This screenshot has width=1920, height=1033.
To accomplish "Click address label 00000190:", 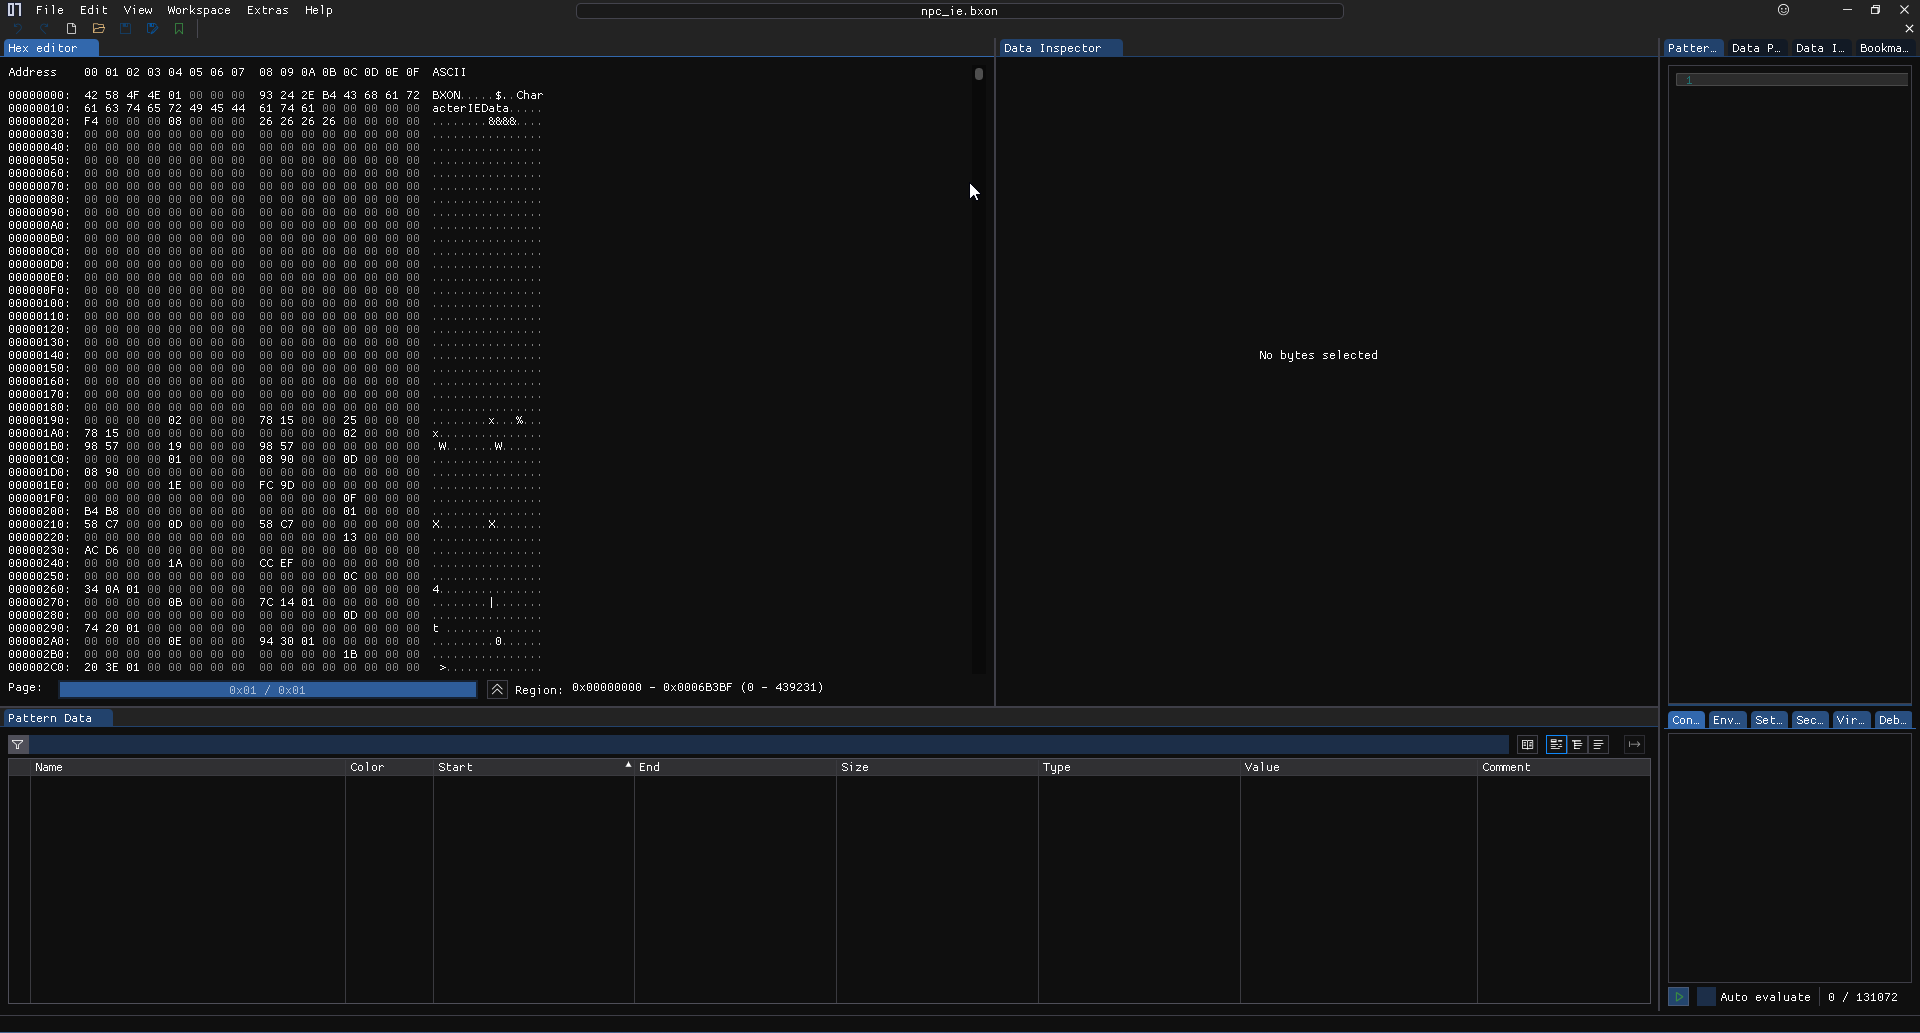I will pos(38,420).
